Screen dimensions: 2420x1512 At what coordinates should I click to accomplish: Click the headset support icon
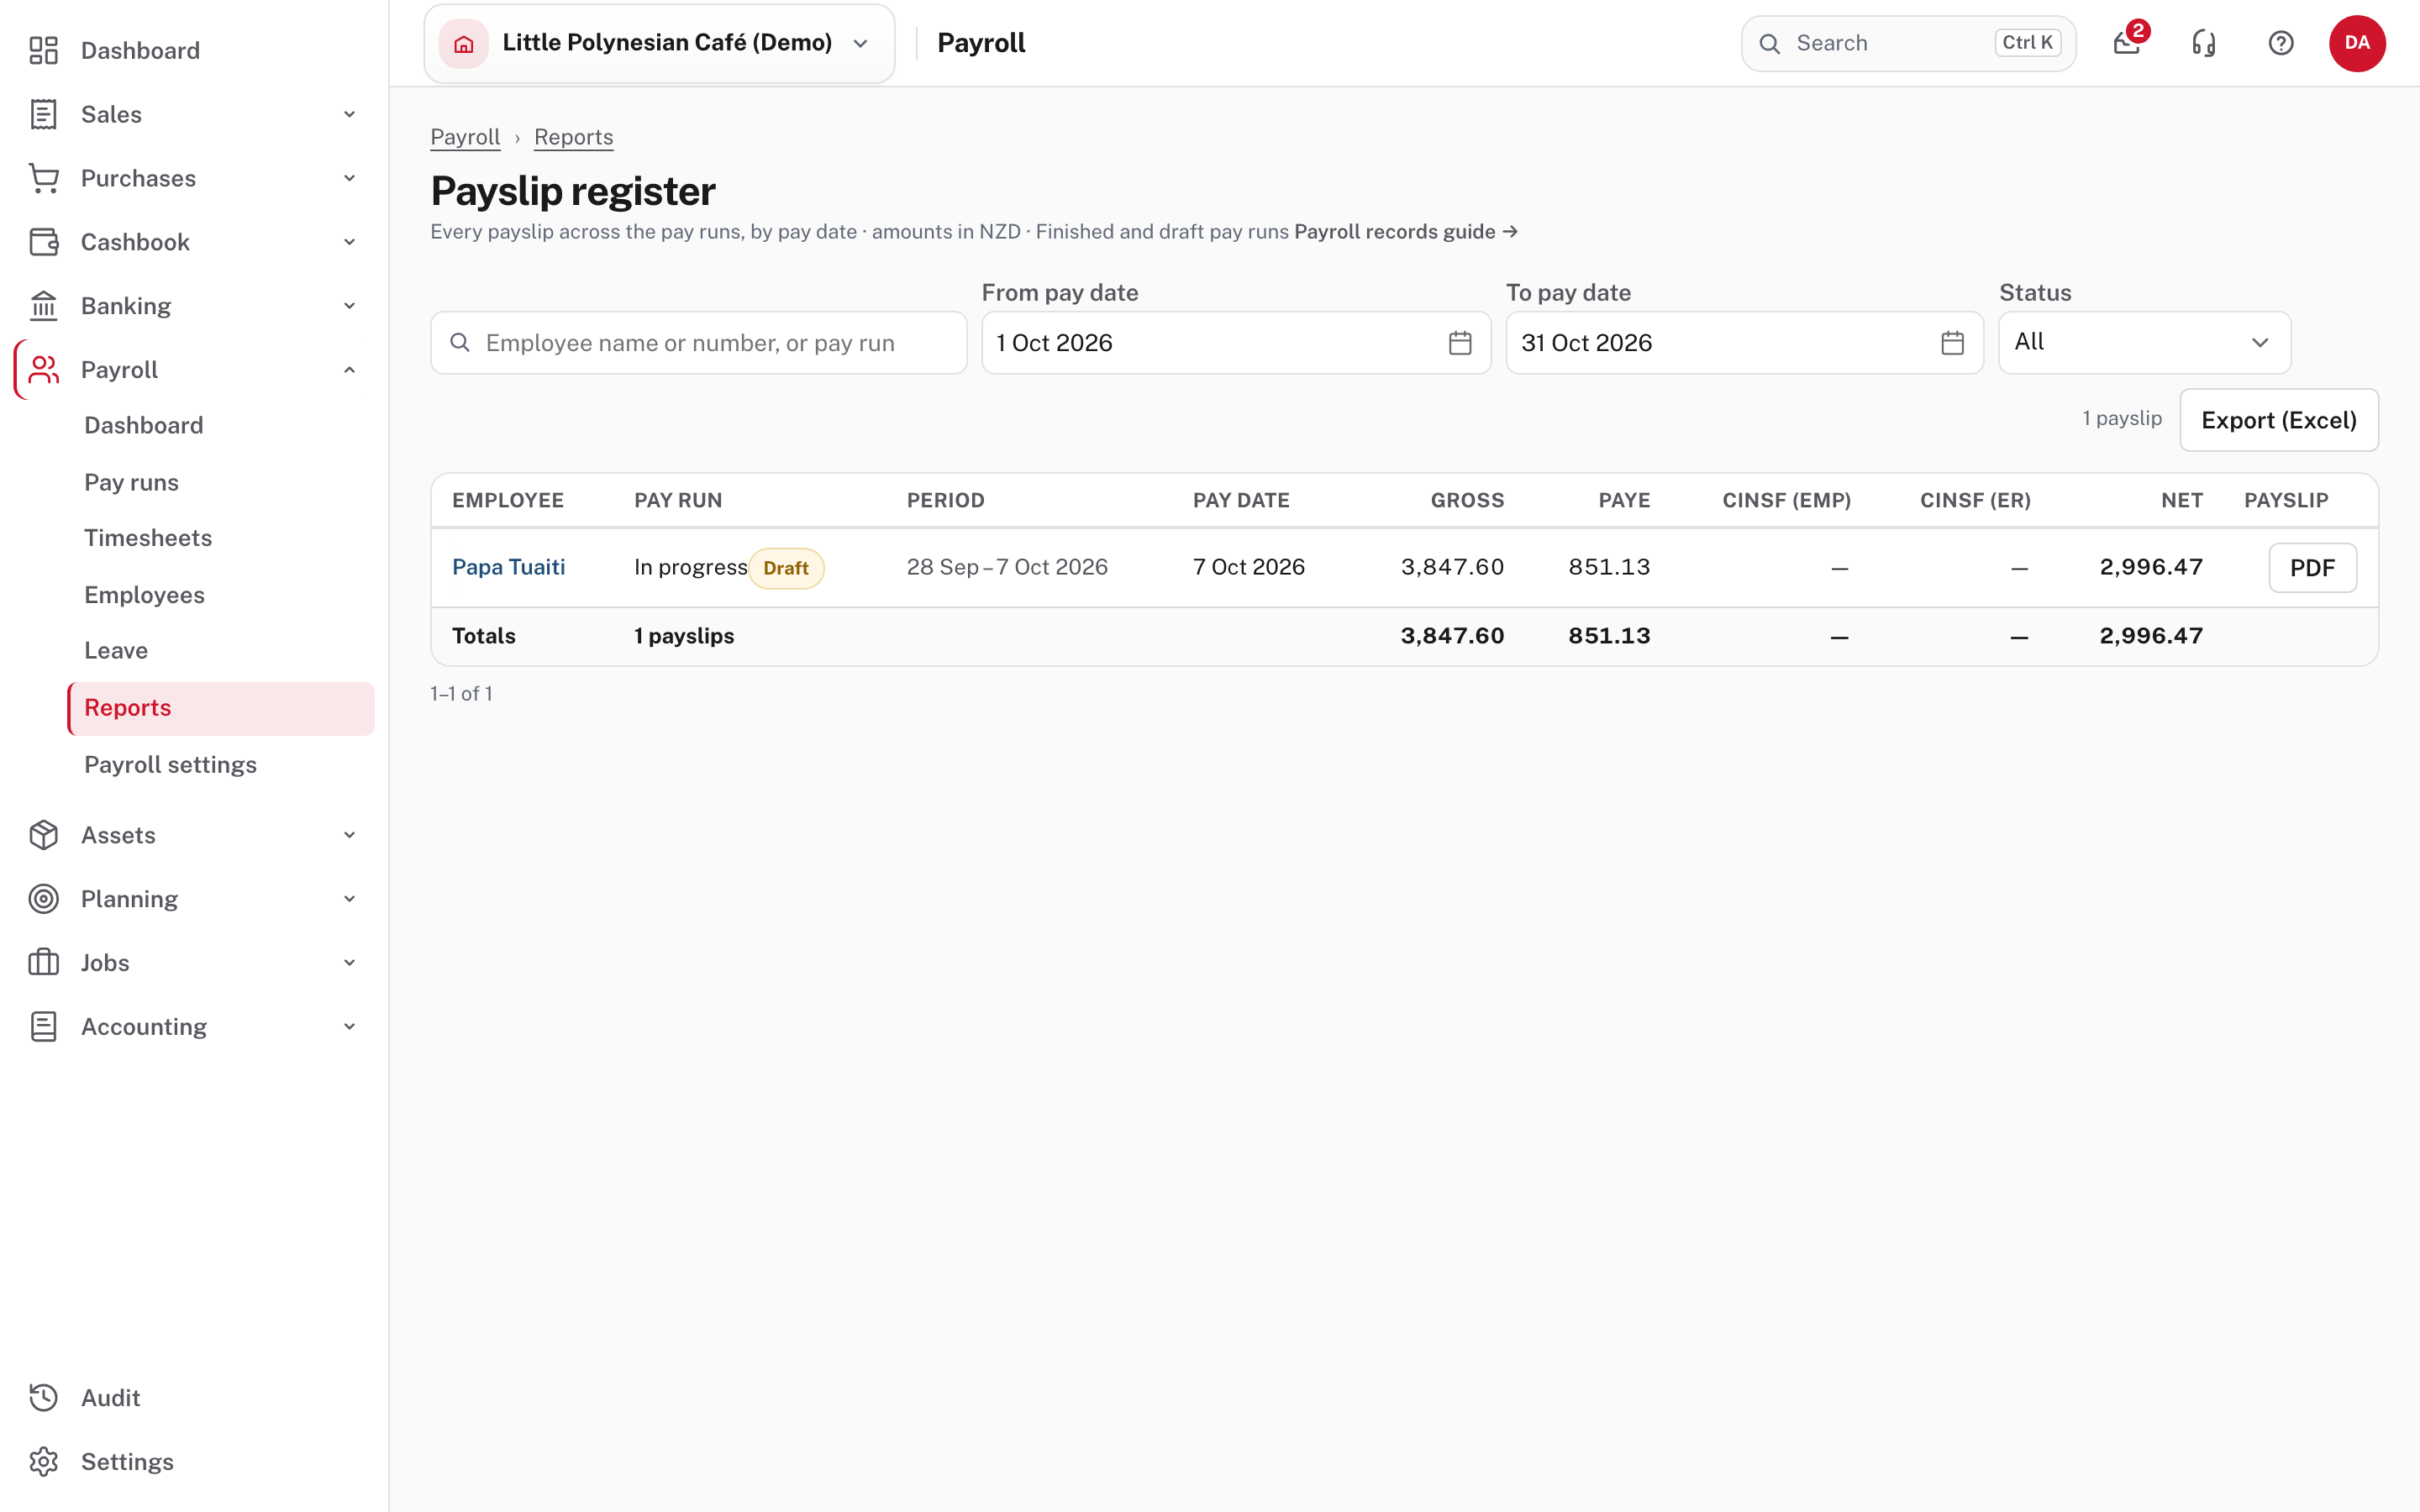[2204, 43]
